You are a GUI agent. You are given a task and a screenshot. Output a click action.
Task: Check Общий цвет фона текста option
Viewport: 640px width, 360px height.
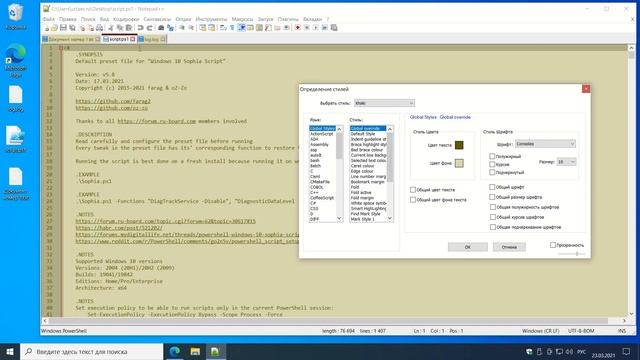click(x=413, y=200)
